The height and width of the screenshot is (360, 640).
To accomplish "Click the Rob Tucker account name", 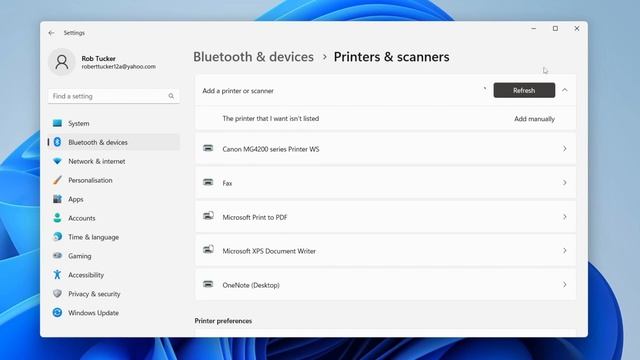I will (98, 58).
